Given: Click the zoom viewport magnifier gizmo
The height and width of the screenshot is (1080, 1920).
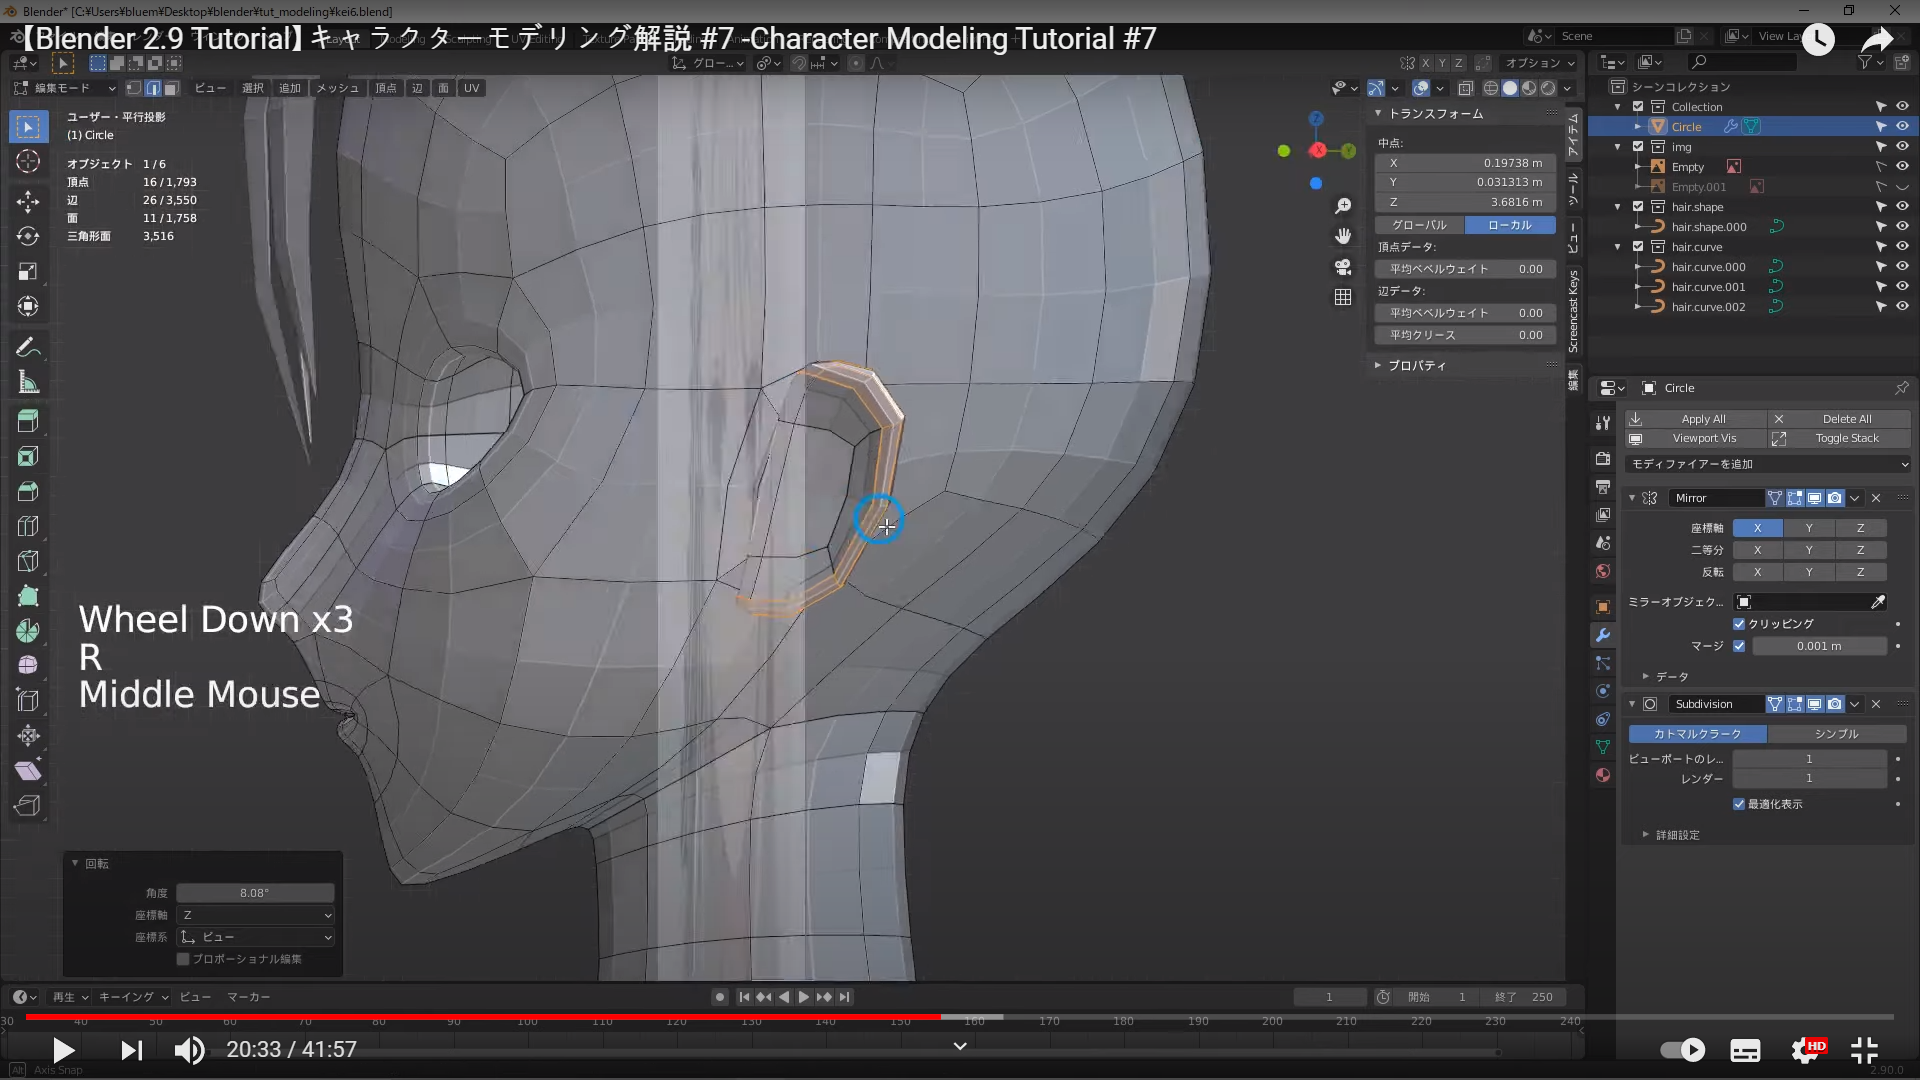Looking at the screenshot, I should point(1343,206).
